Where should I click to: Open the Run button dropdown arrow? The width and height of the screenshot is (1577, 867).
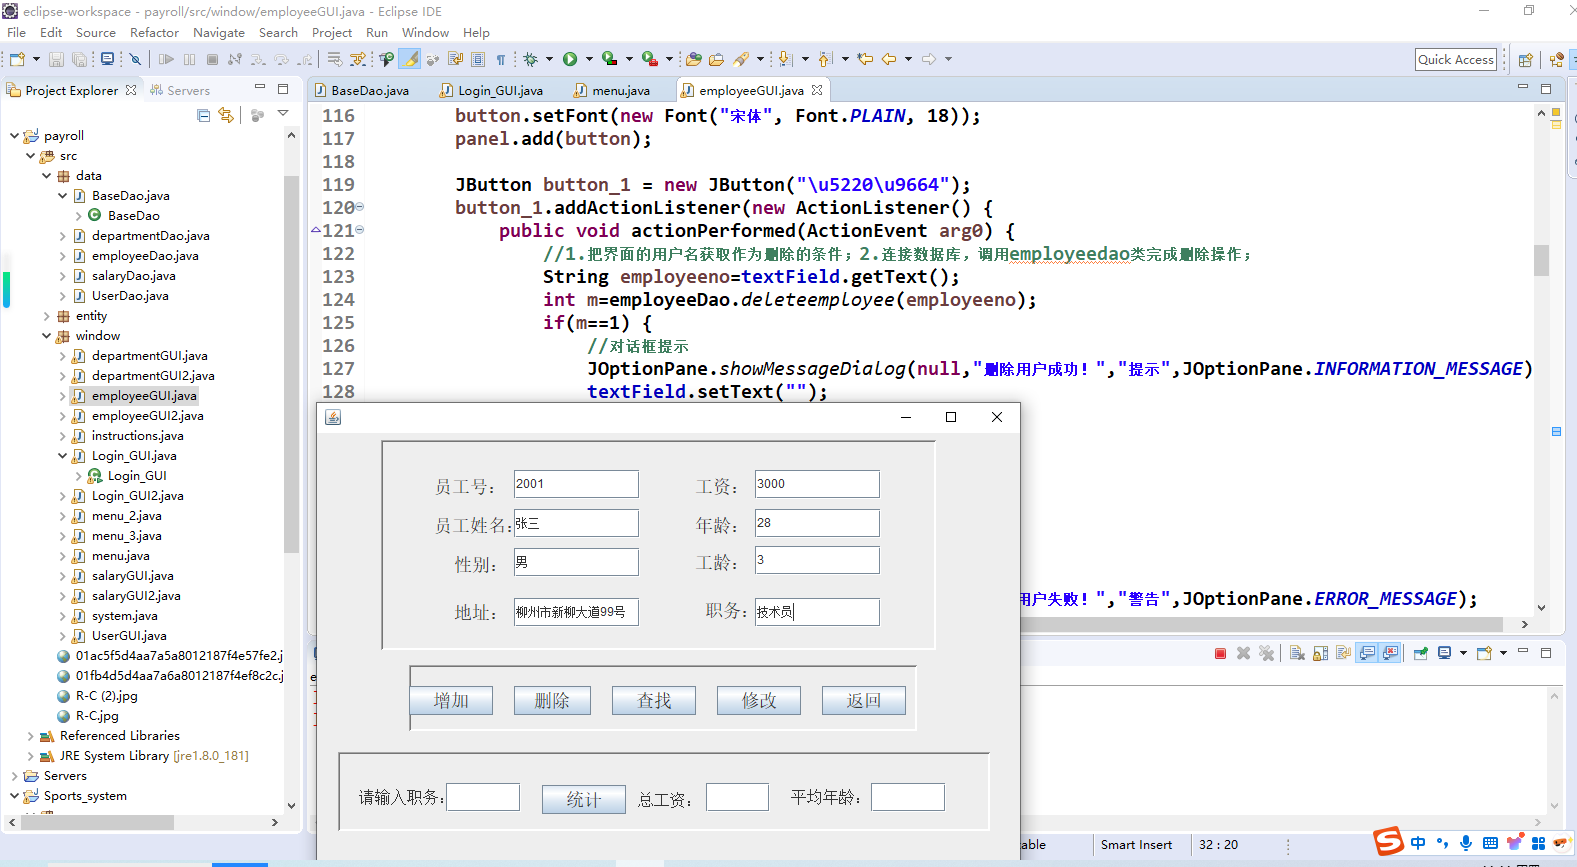(x=589, y=59)
